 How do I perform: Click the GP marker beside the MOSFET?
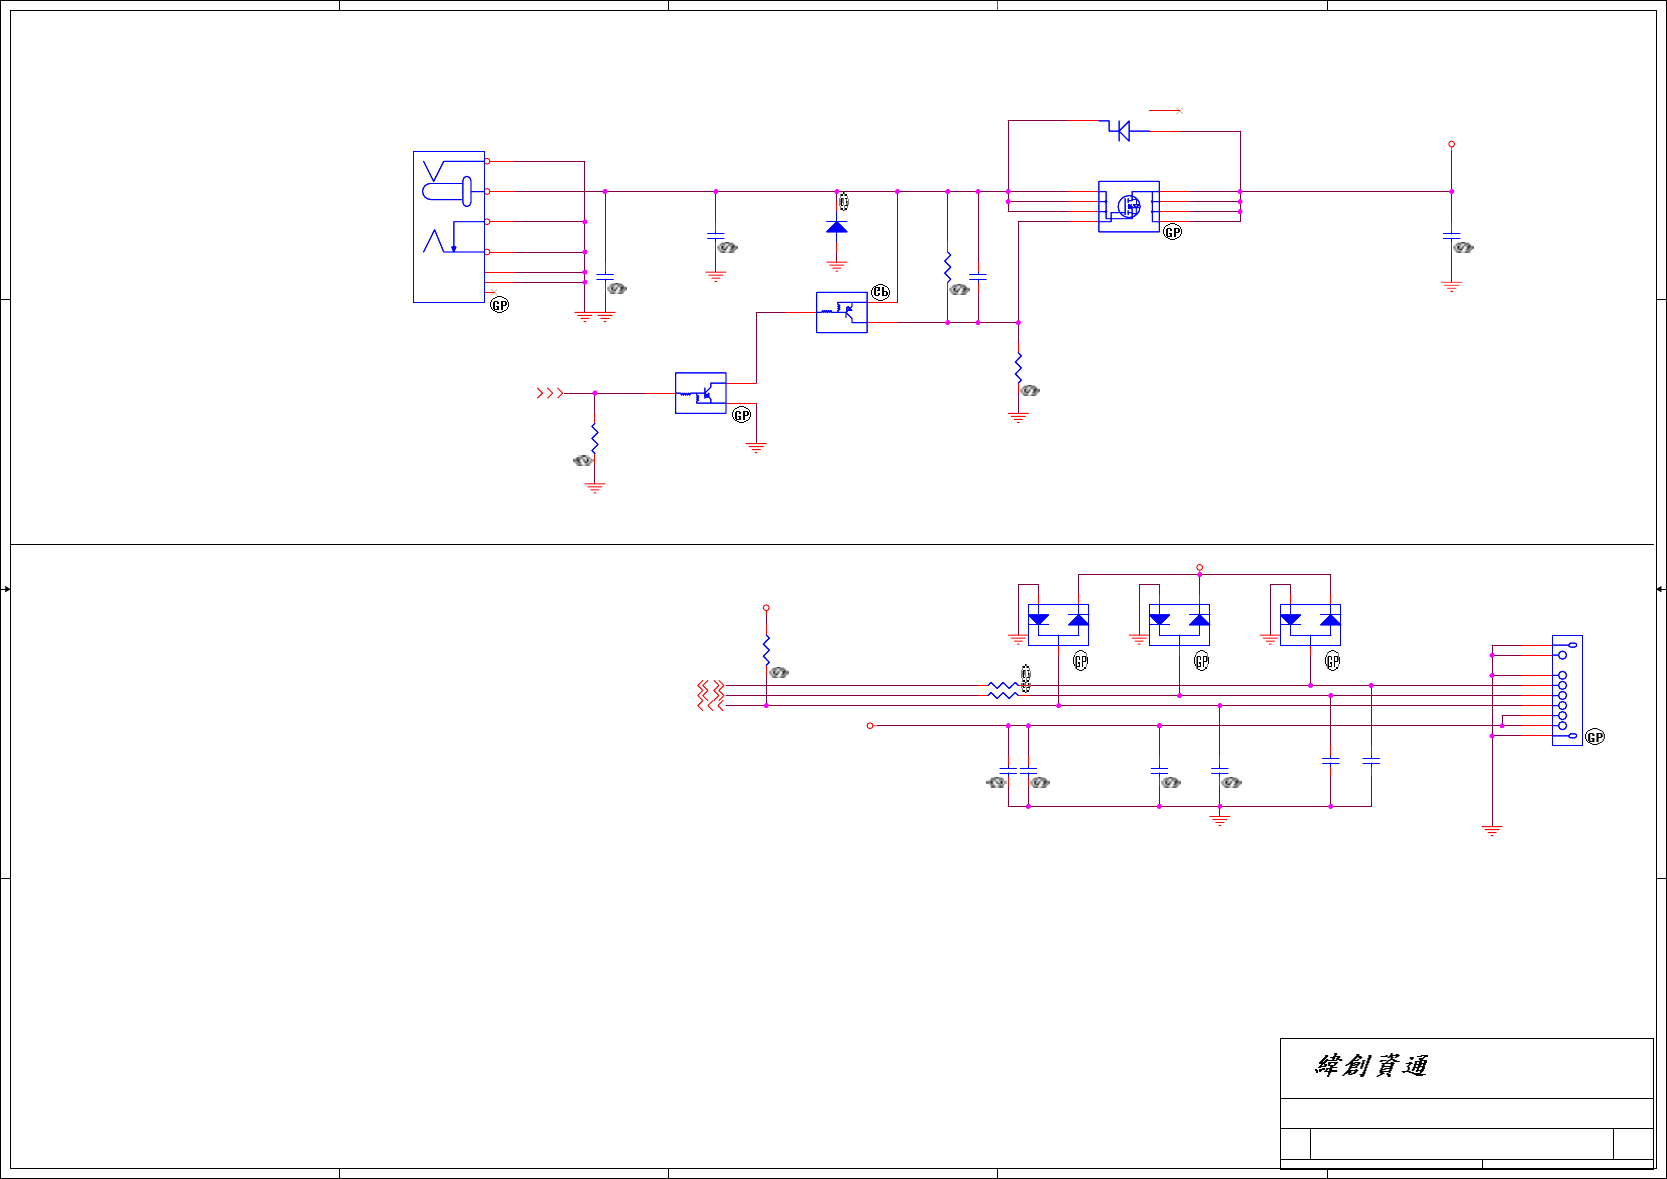point(1173,232)
